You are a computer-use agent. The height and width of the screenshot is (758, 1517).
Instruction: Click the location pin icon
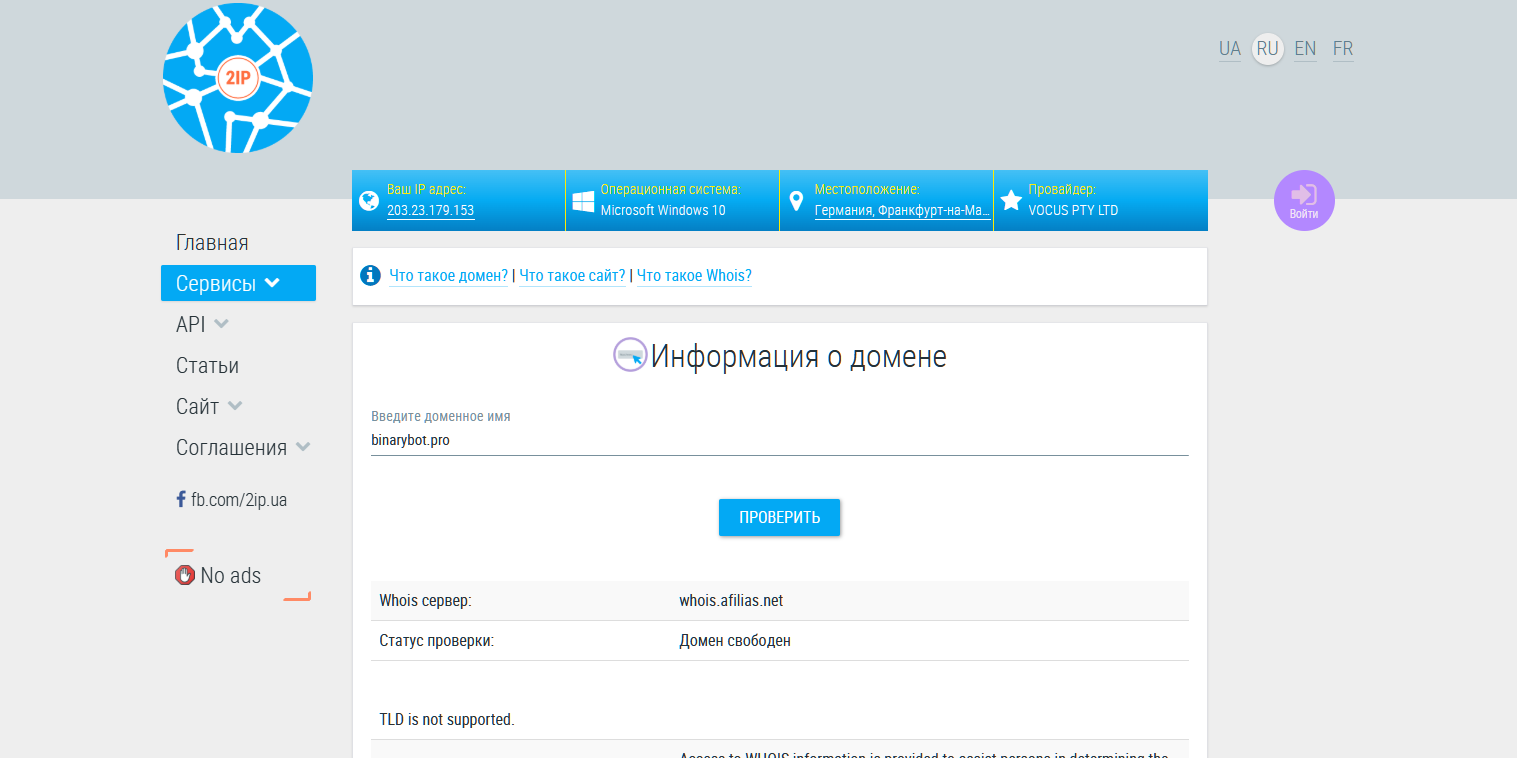(x=796, y=201)
